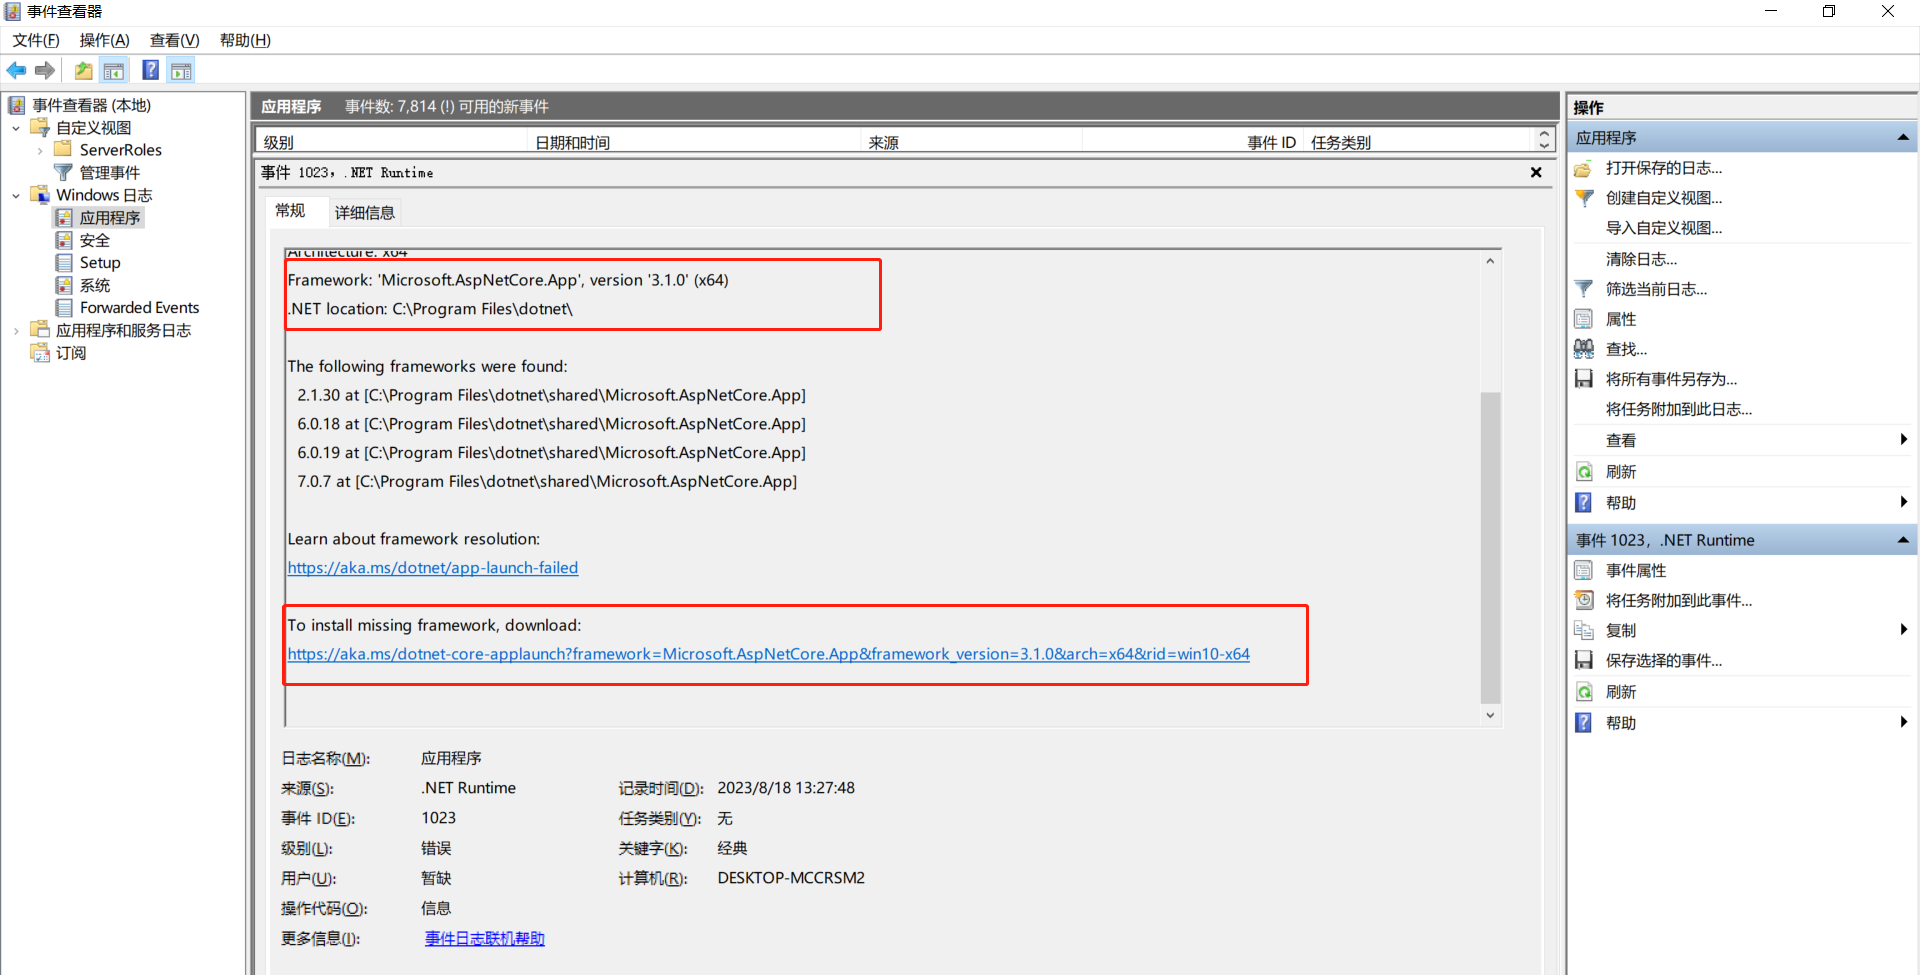The width and height of the screenshot is (1920, 975).
Task: Sort events by the 日期和时间 column header
Action: tap(694, 142)
